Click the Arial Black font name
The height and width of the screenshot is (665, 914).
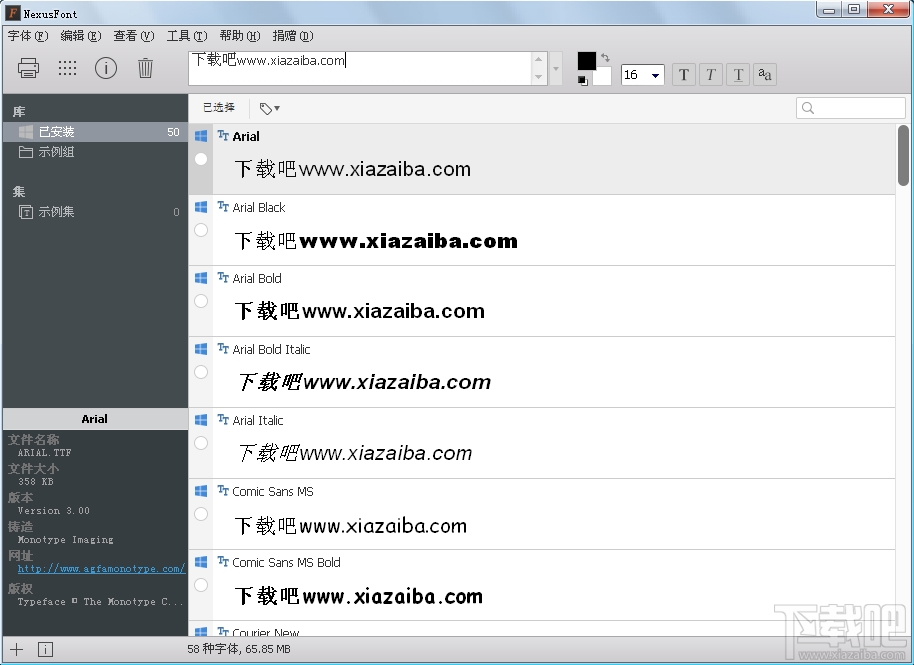click(259, 207)
